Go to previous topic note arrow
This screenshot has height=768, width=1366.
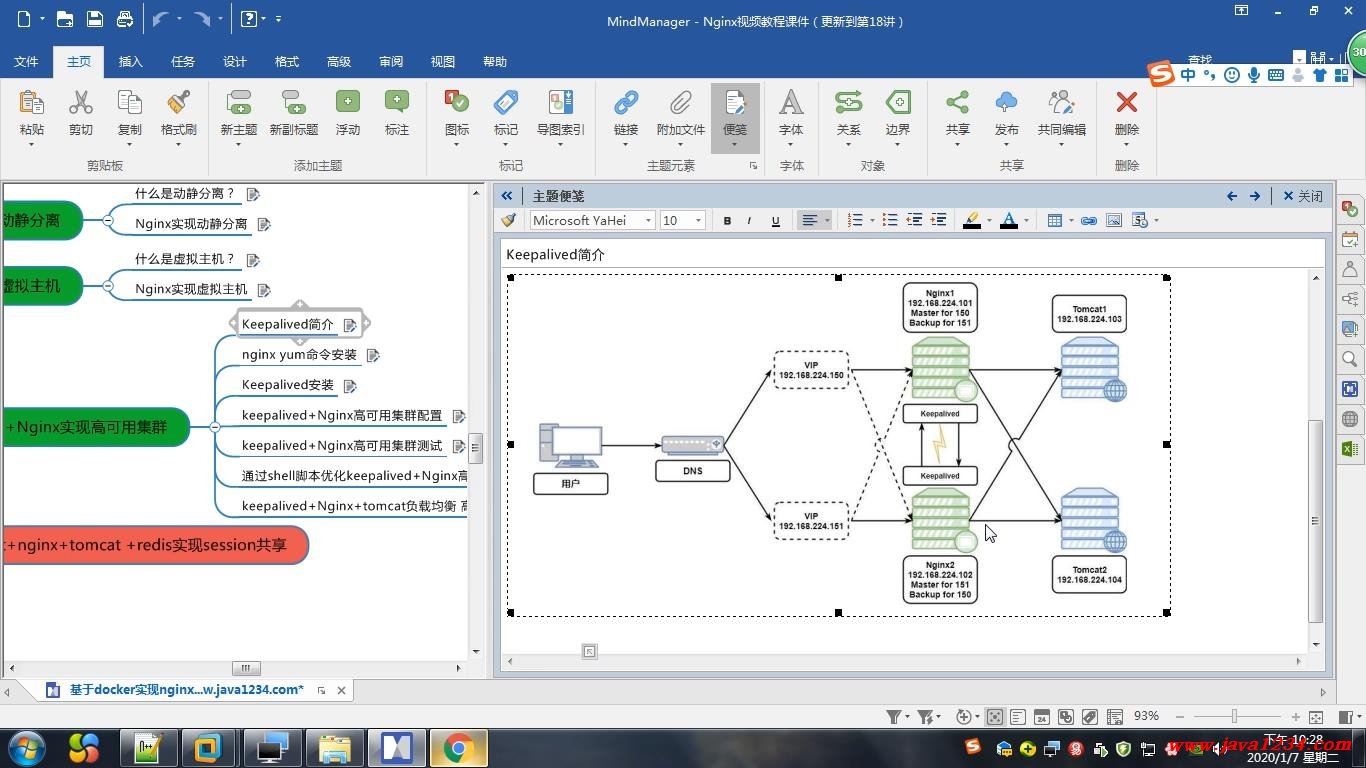(x=1232, y=196)
